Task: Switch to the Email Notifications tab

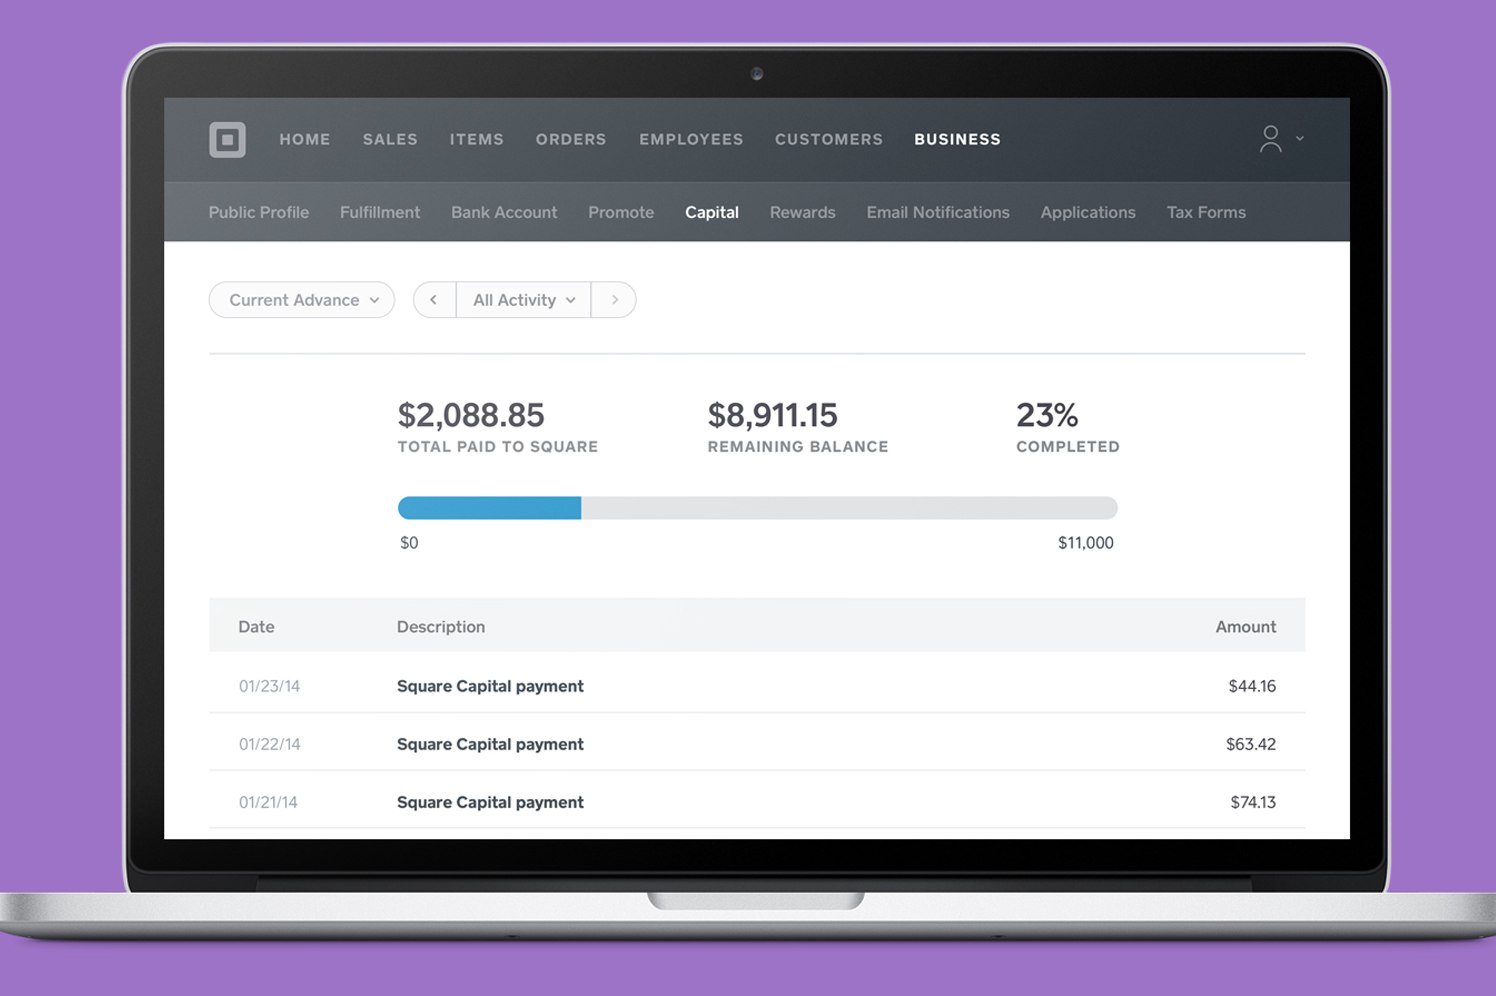Action: tap(938, 212)
